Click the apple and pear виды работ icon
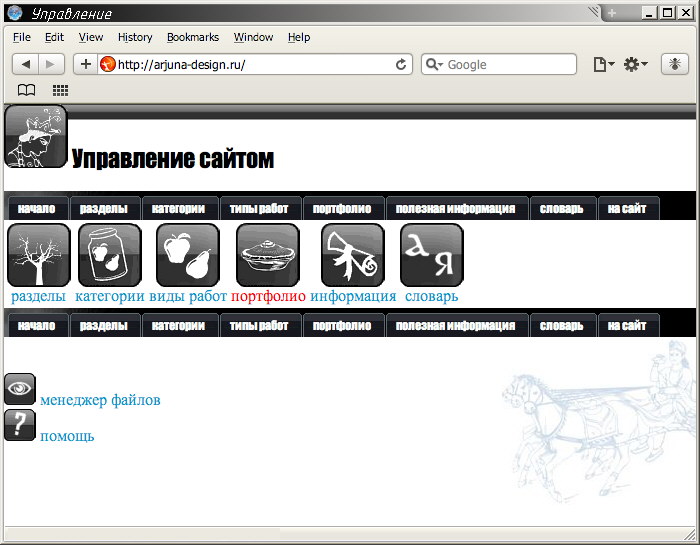 pyautogui.click(x=188, y=255)
